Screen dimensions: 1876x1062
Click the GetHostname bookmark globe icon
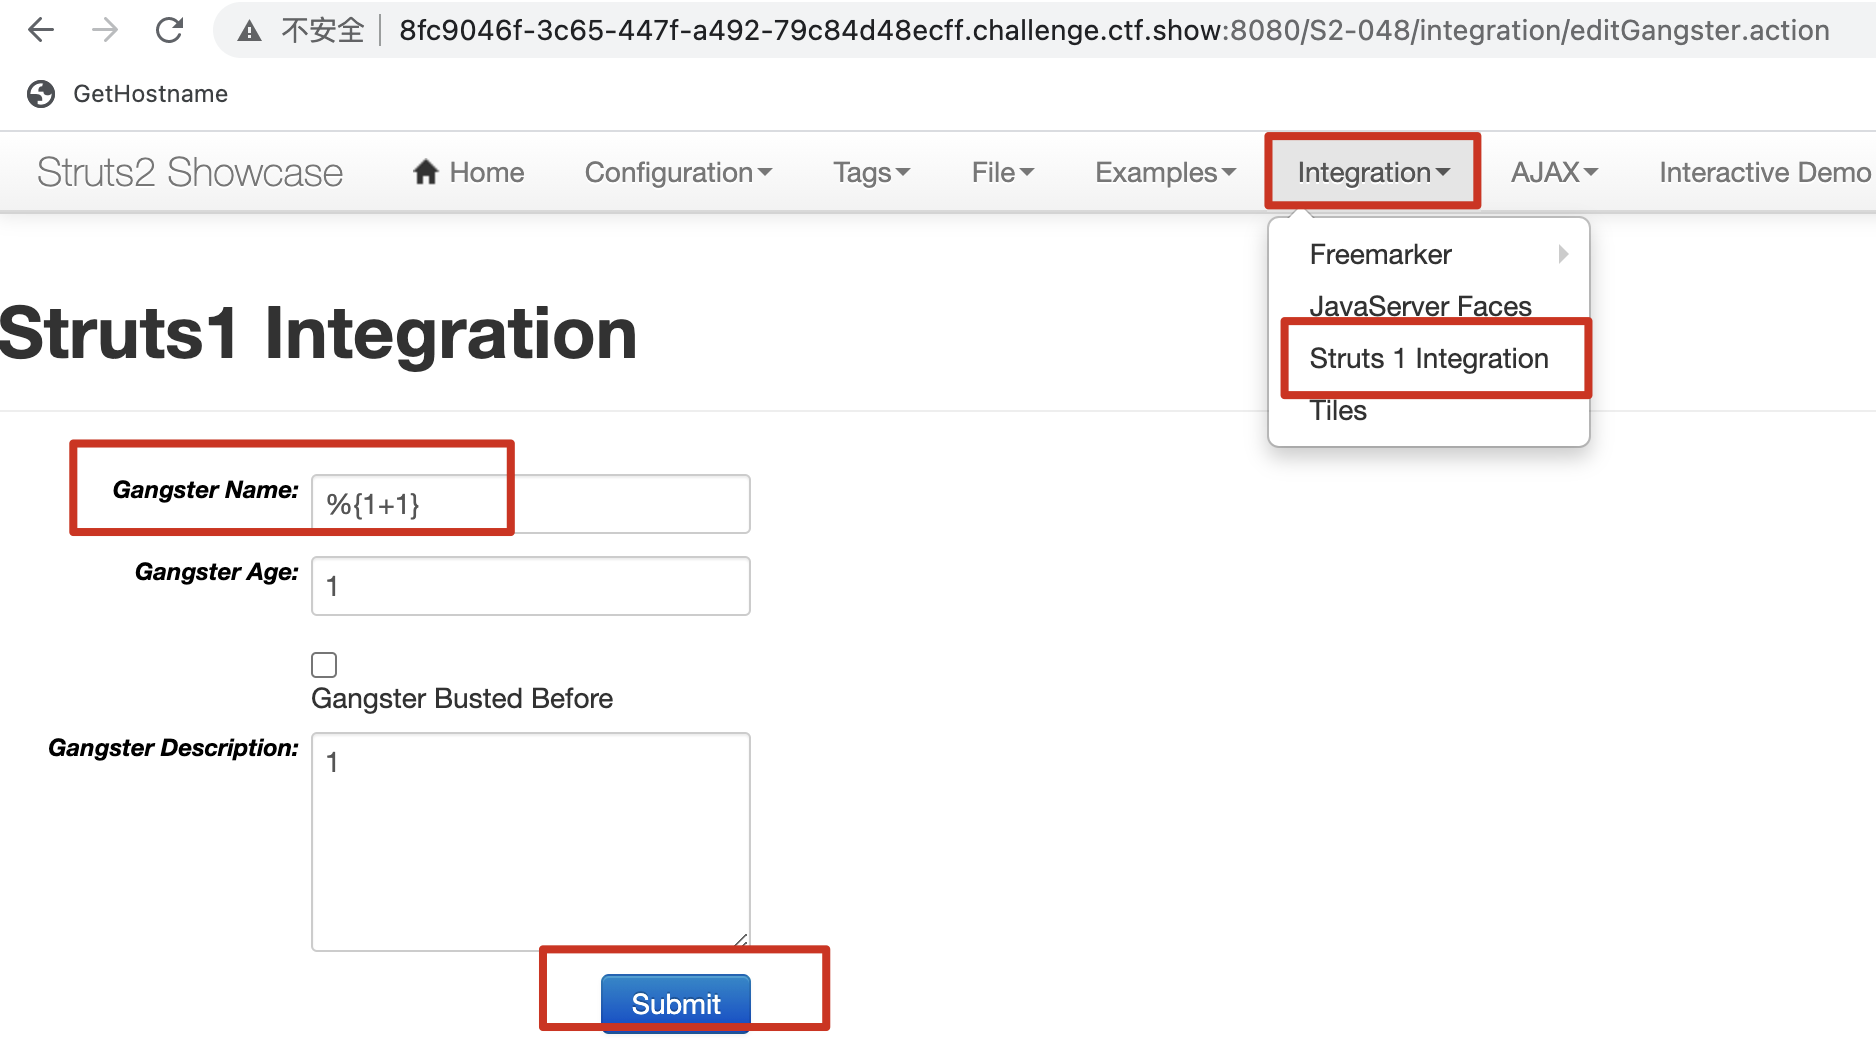coord(41,94)
